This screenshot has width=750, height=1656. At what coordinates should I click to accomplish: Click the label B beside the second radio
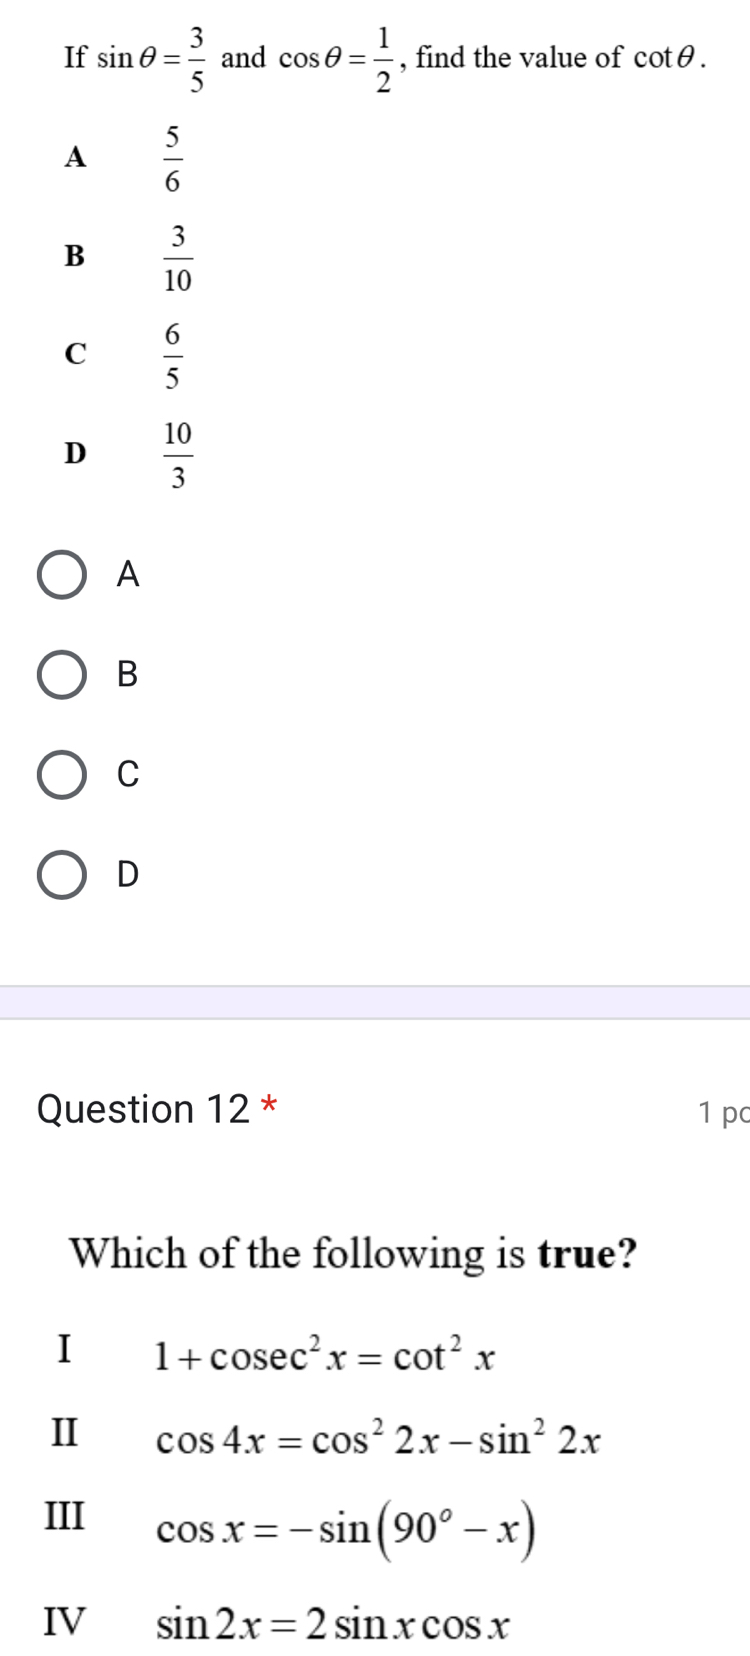point(126,675)
